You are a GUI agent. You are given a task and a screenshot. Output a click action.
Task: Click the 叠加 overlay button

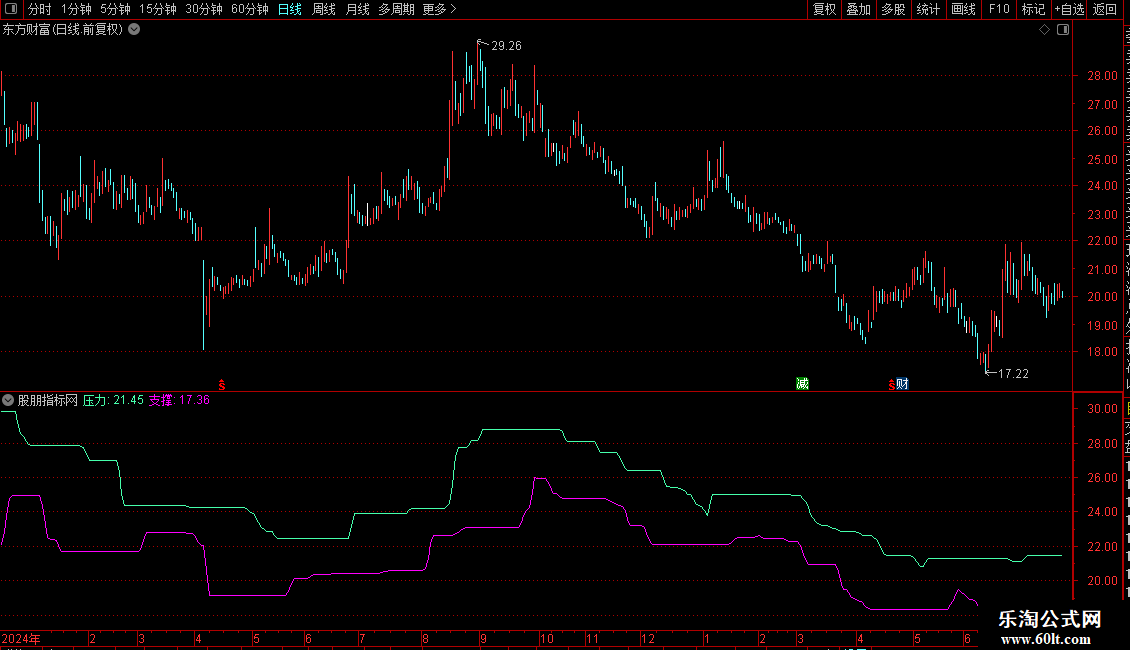pyautogui.click(x=859, y=9)
